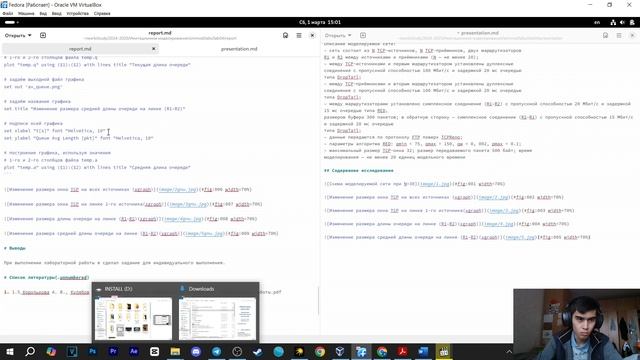Open the VirtualBox Машина menu
The width and height of the screenshot is (640, 360).
26,13
